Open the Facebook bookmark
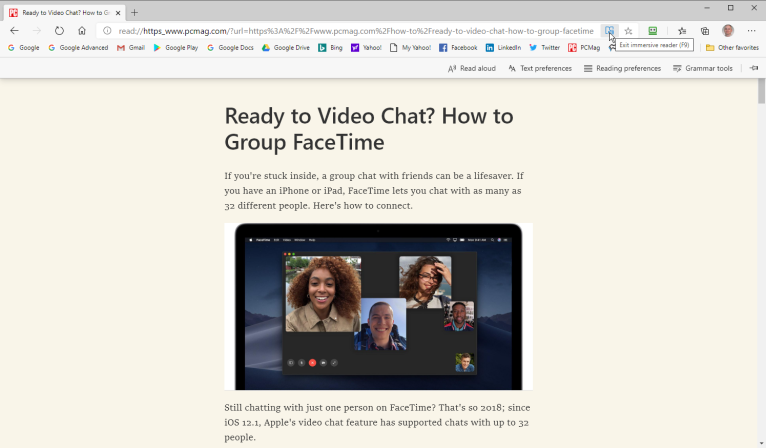The image size is (766, 448). pos(458,47)
